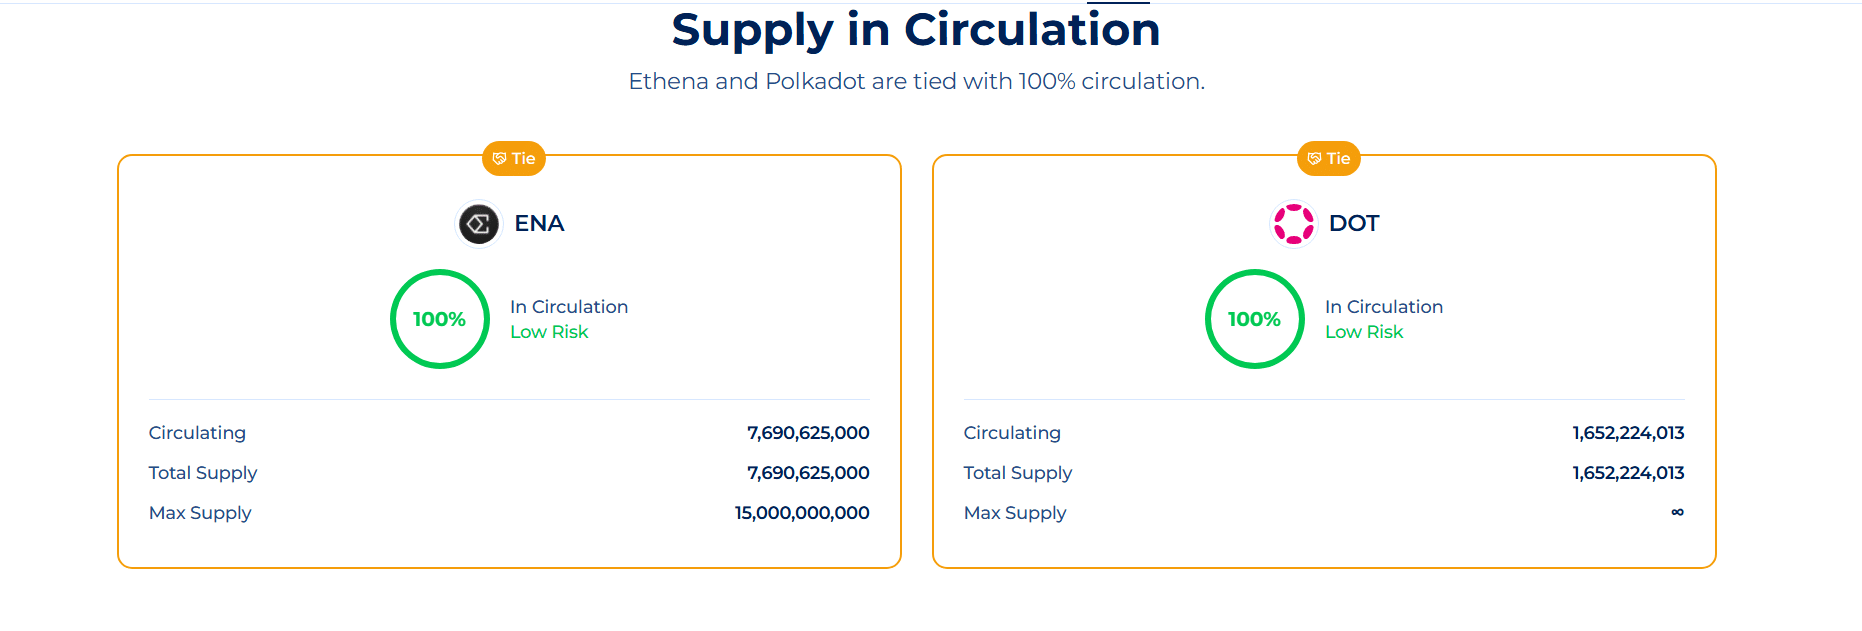Click ENA circulating value 7,690,625,000

[808, 433]
